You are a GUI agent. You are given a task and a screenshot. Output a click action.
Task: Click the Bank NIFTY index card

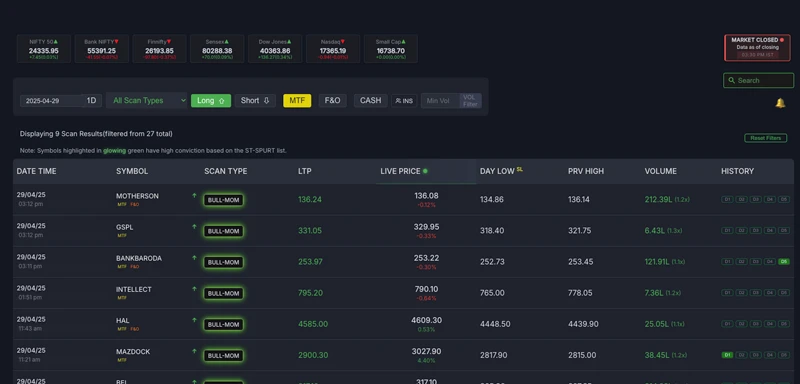point(102,48)
